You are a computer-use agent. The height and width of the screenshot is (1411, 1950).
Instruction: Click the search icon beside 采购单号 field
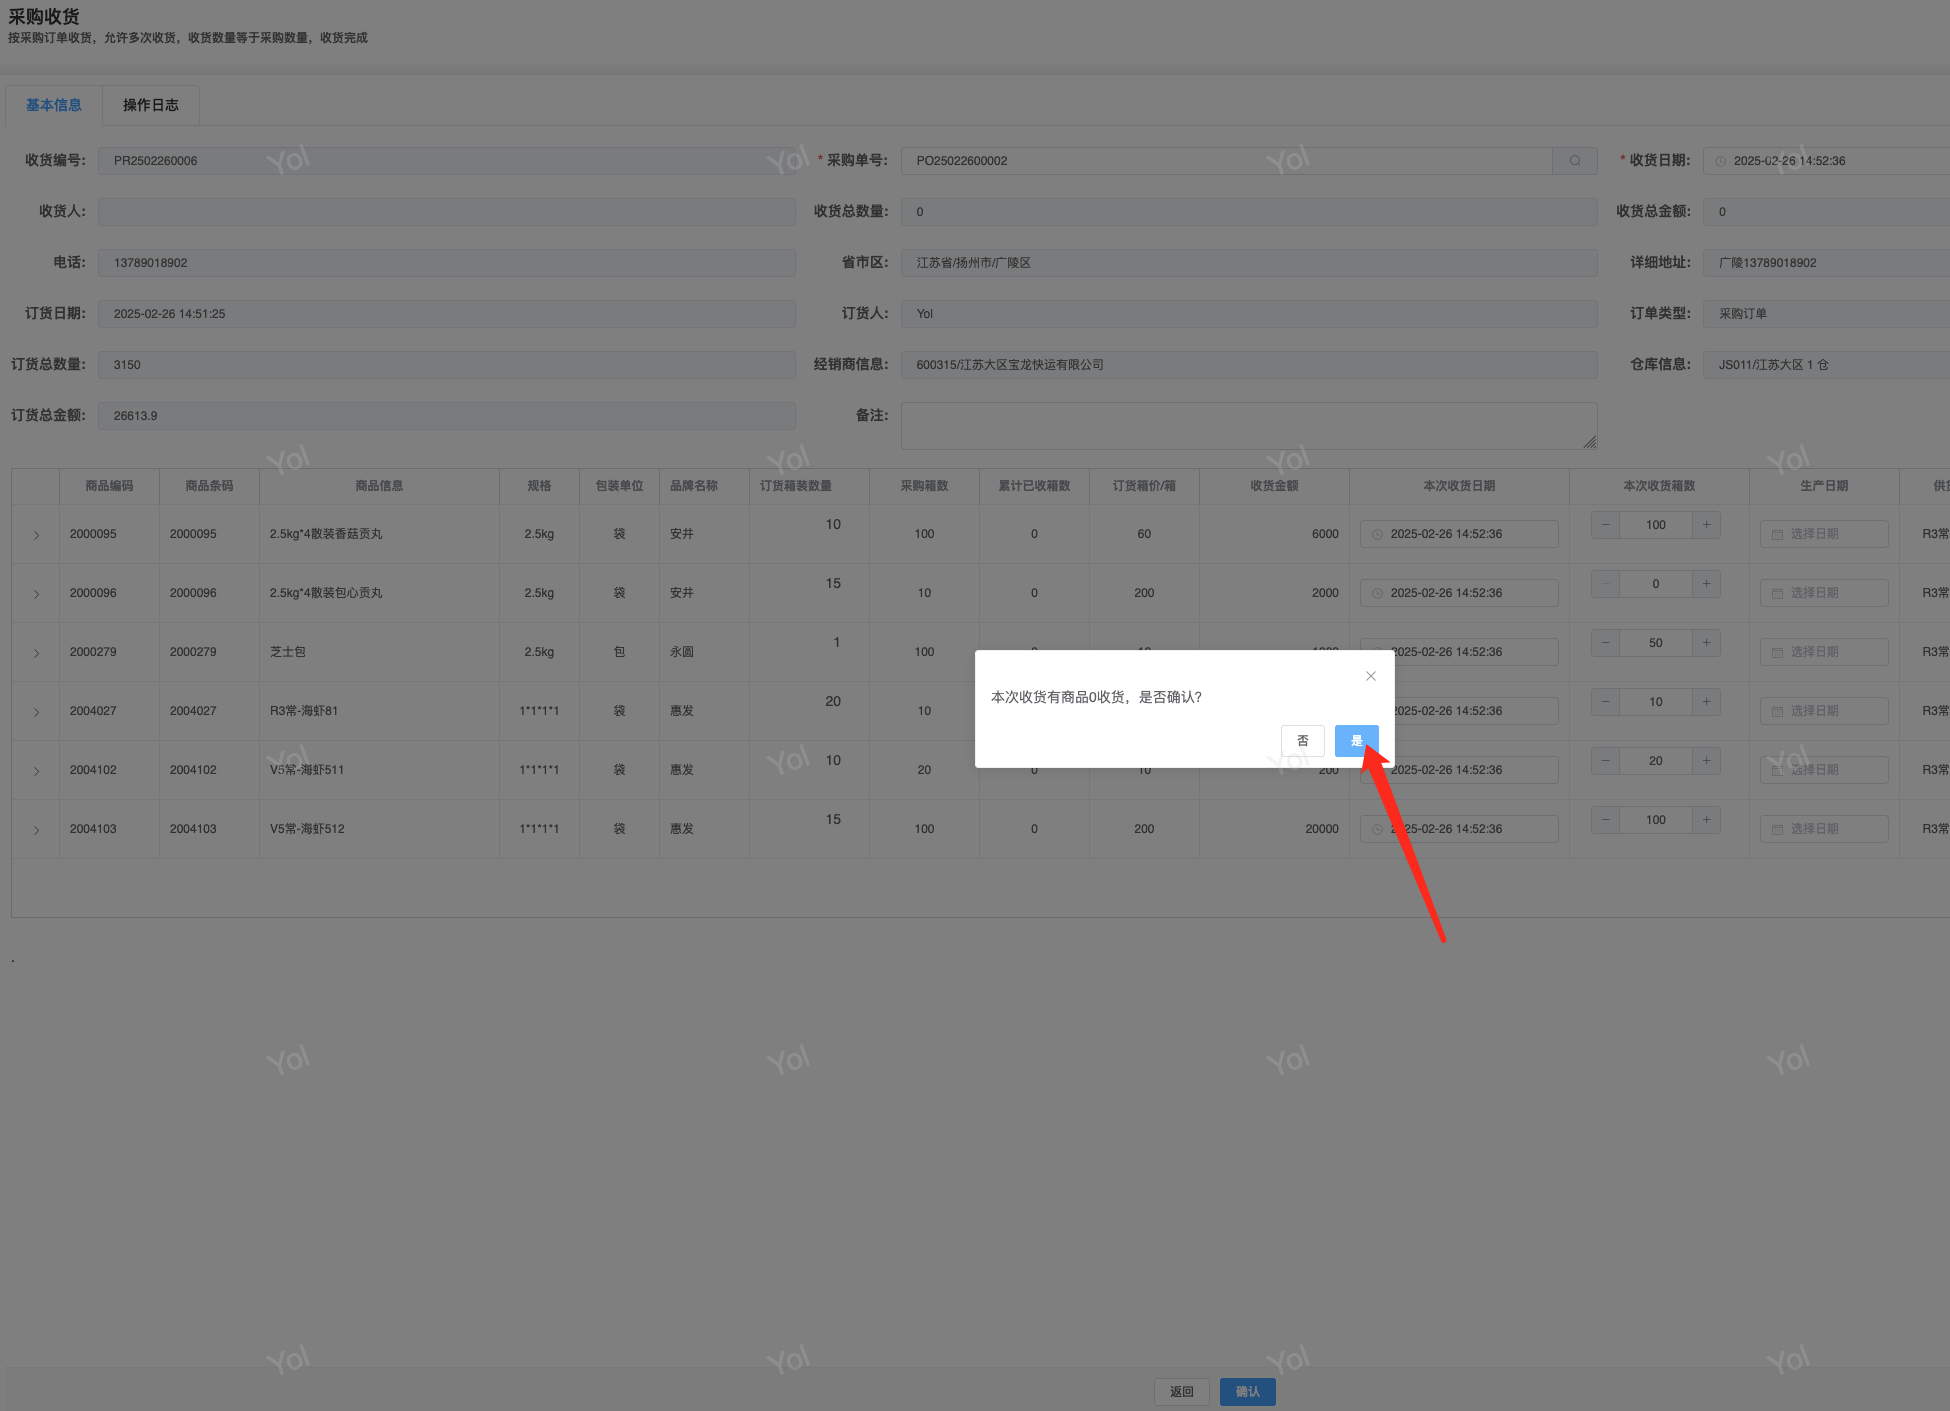coord(1574,161)
